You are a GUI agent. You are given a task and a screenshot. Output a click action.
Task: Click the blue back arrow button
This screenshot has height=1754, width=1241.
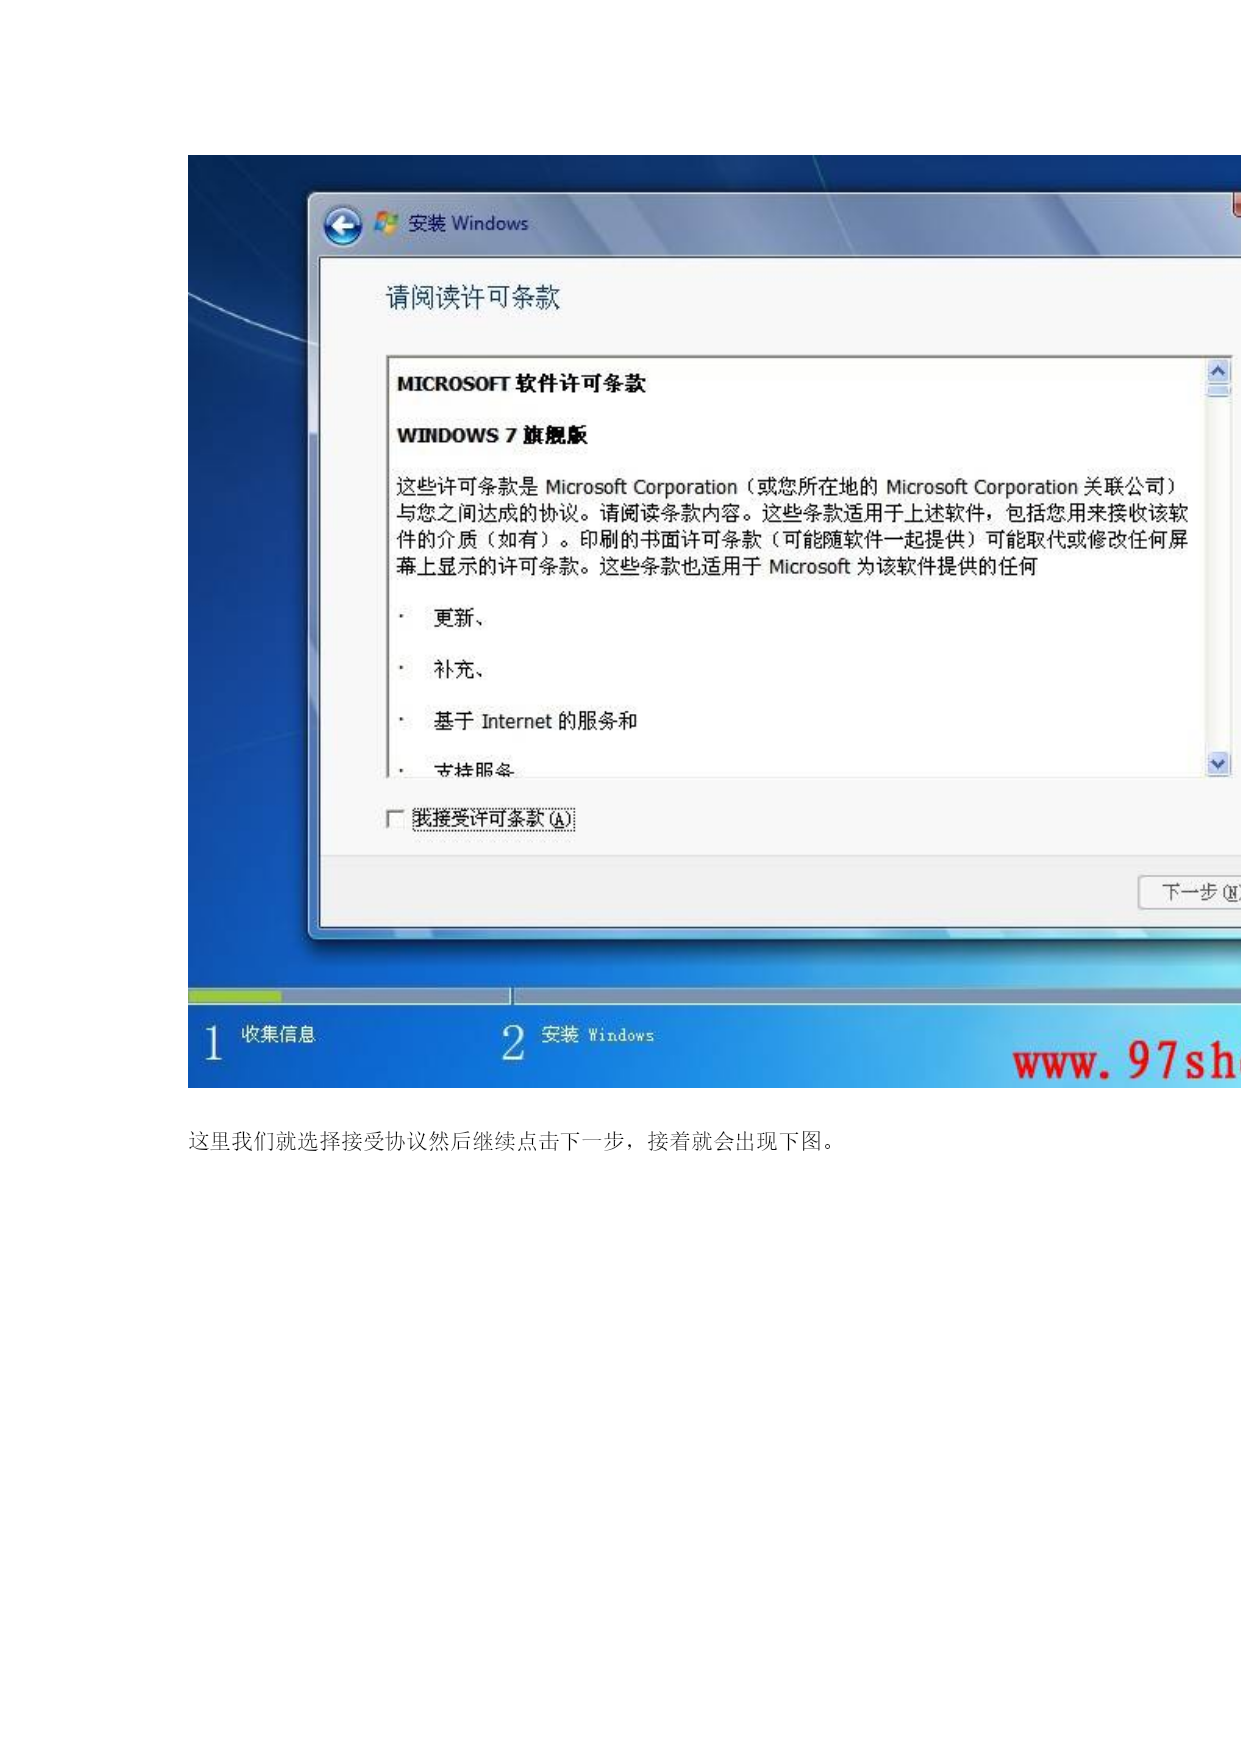(342, 226)
